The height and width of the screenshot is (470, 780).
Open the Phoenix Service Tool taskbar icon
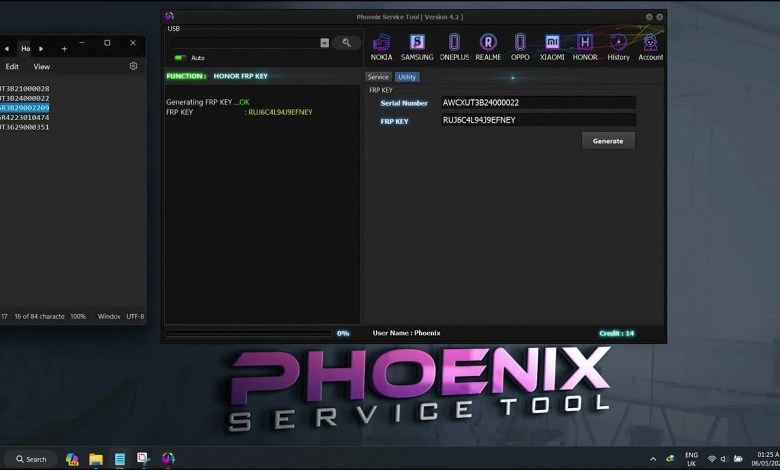[168, 459]
